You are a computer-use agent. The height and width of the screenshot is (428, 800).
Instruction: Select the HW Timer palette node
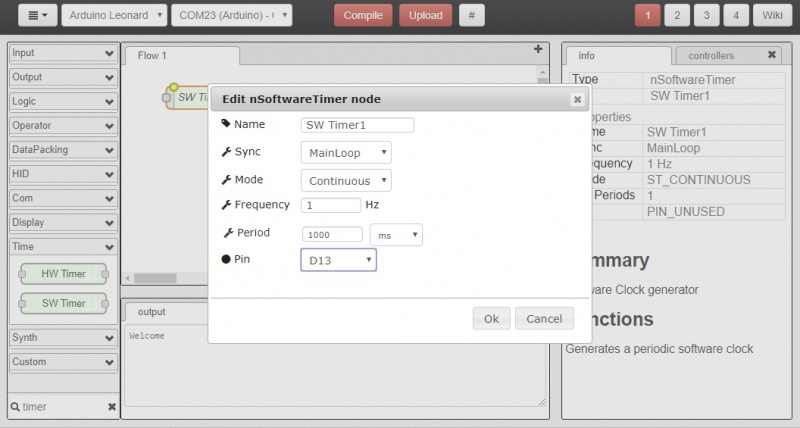coord(64,274)
